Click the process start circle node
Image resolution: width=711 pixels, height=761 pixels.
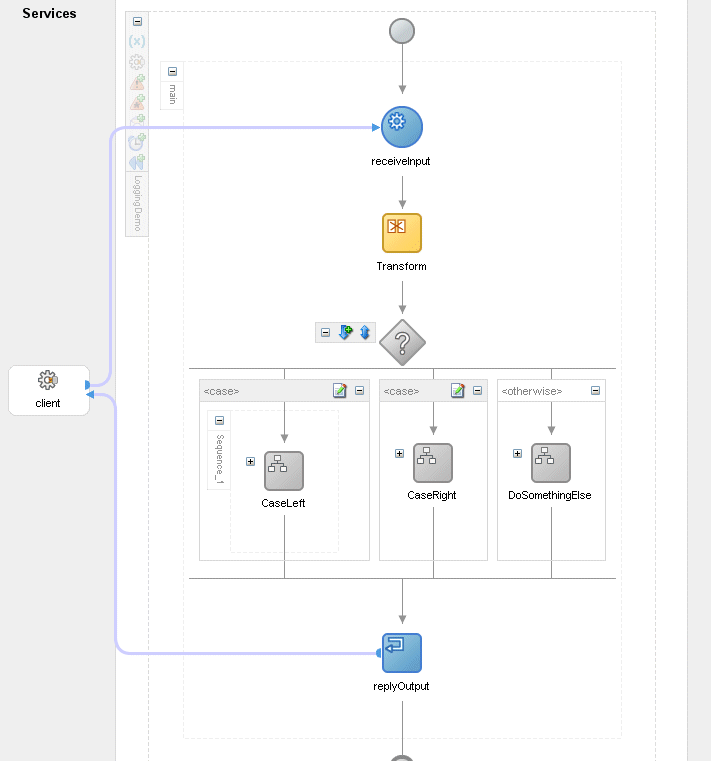tap(402, 31)
